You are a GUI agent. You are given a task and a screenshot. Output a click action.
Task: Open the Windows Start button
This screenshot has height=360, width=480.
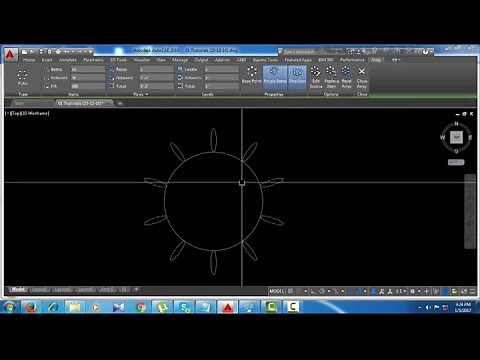(9, 307)
